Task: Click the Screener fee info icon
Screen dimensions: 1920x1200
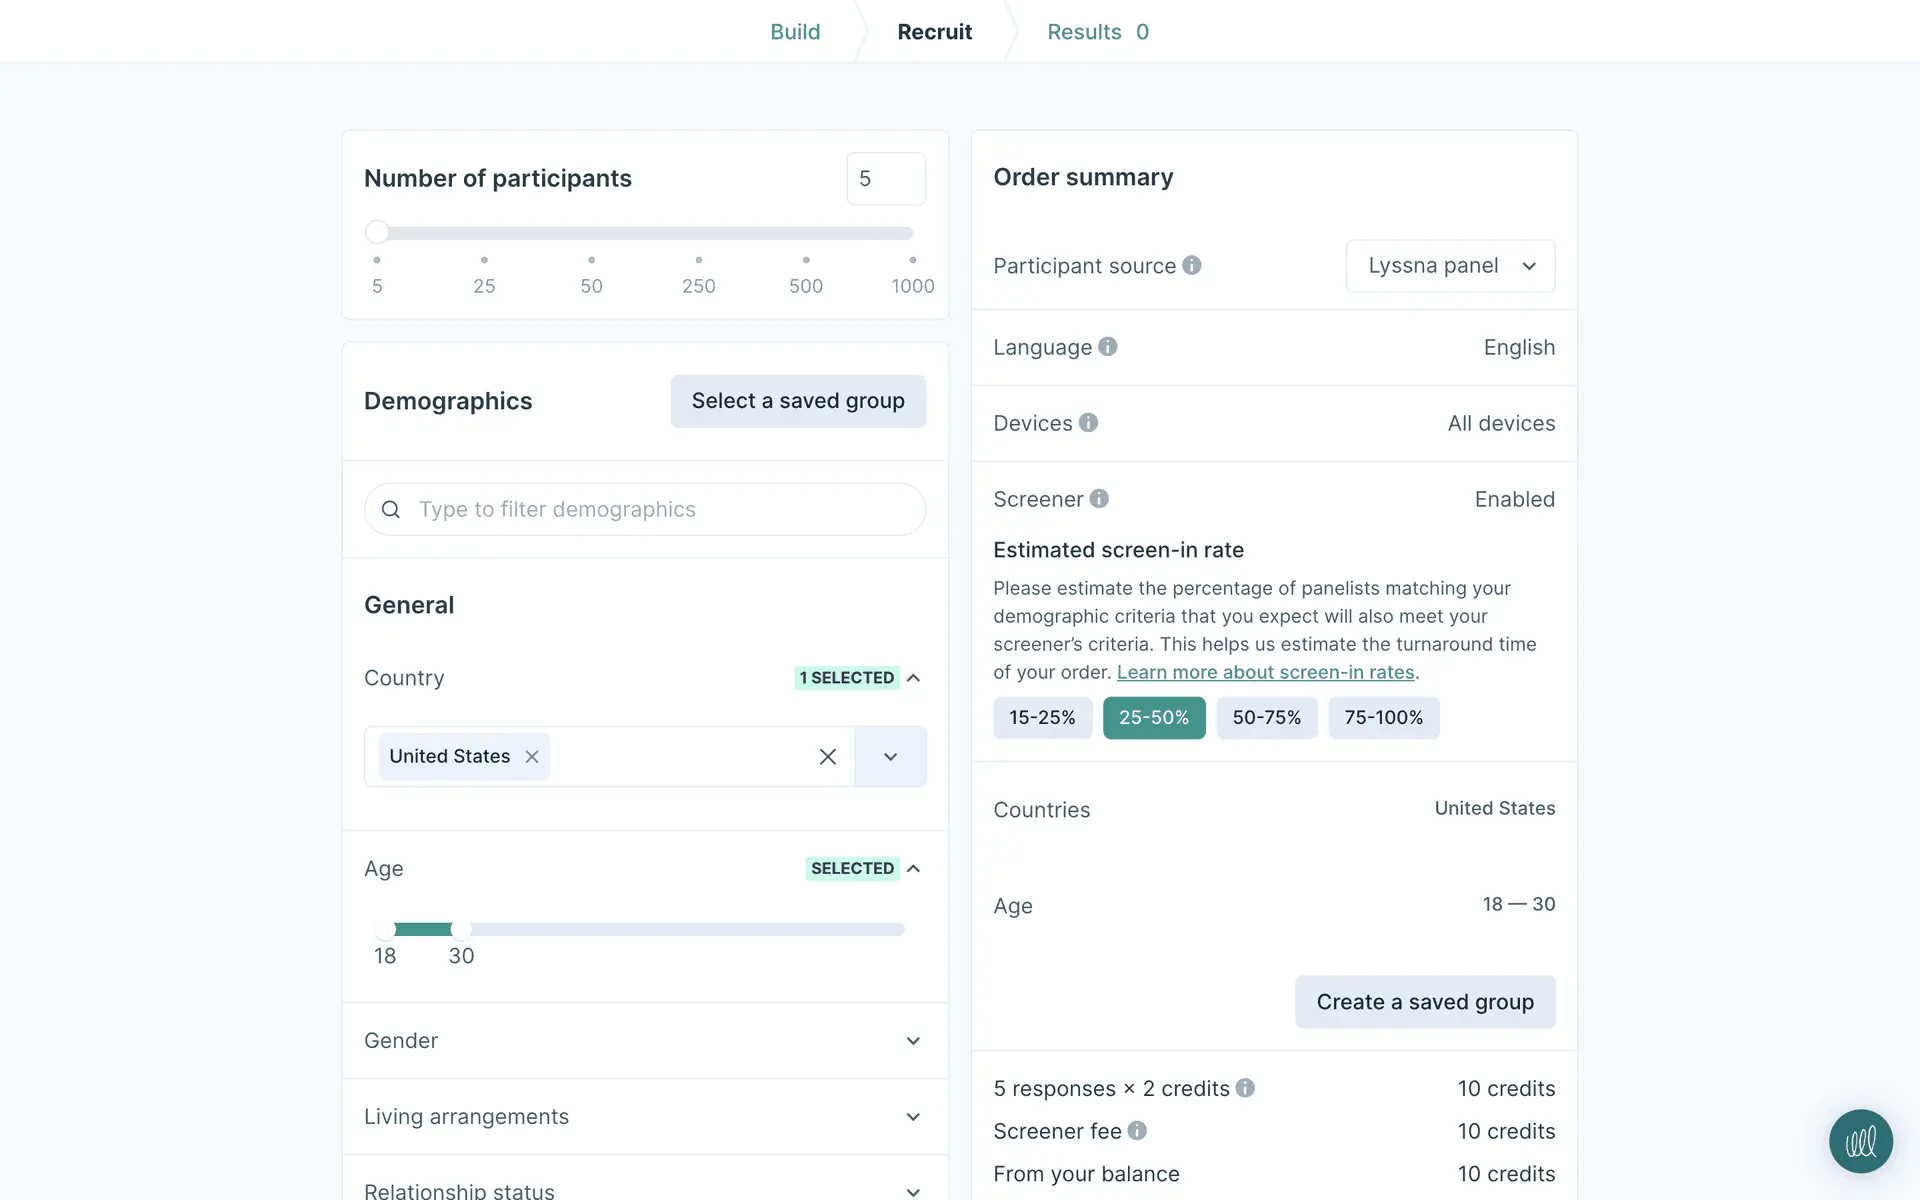Action: pos(1137,1131)
